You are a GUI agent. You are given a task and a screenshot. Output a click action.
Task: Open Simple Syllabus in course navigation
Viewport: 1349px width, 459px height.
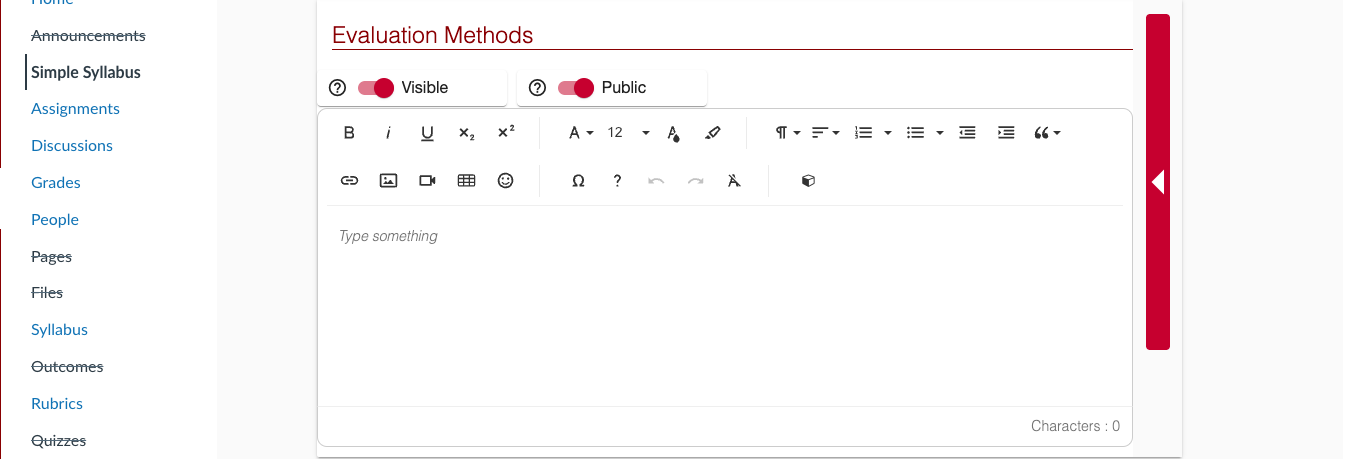coord(86,72)
